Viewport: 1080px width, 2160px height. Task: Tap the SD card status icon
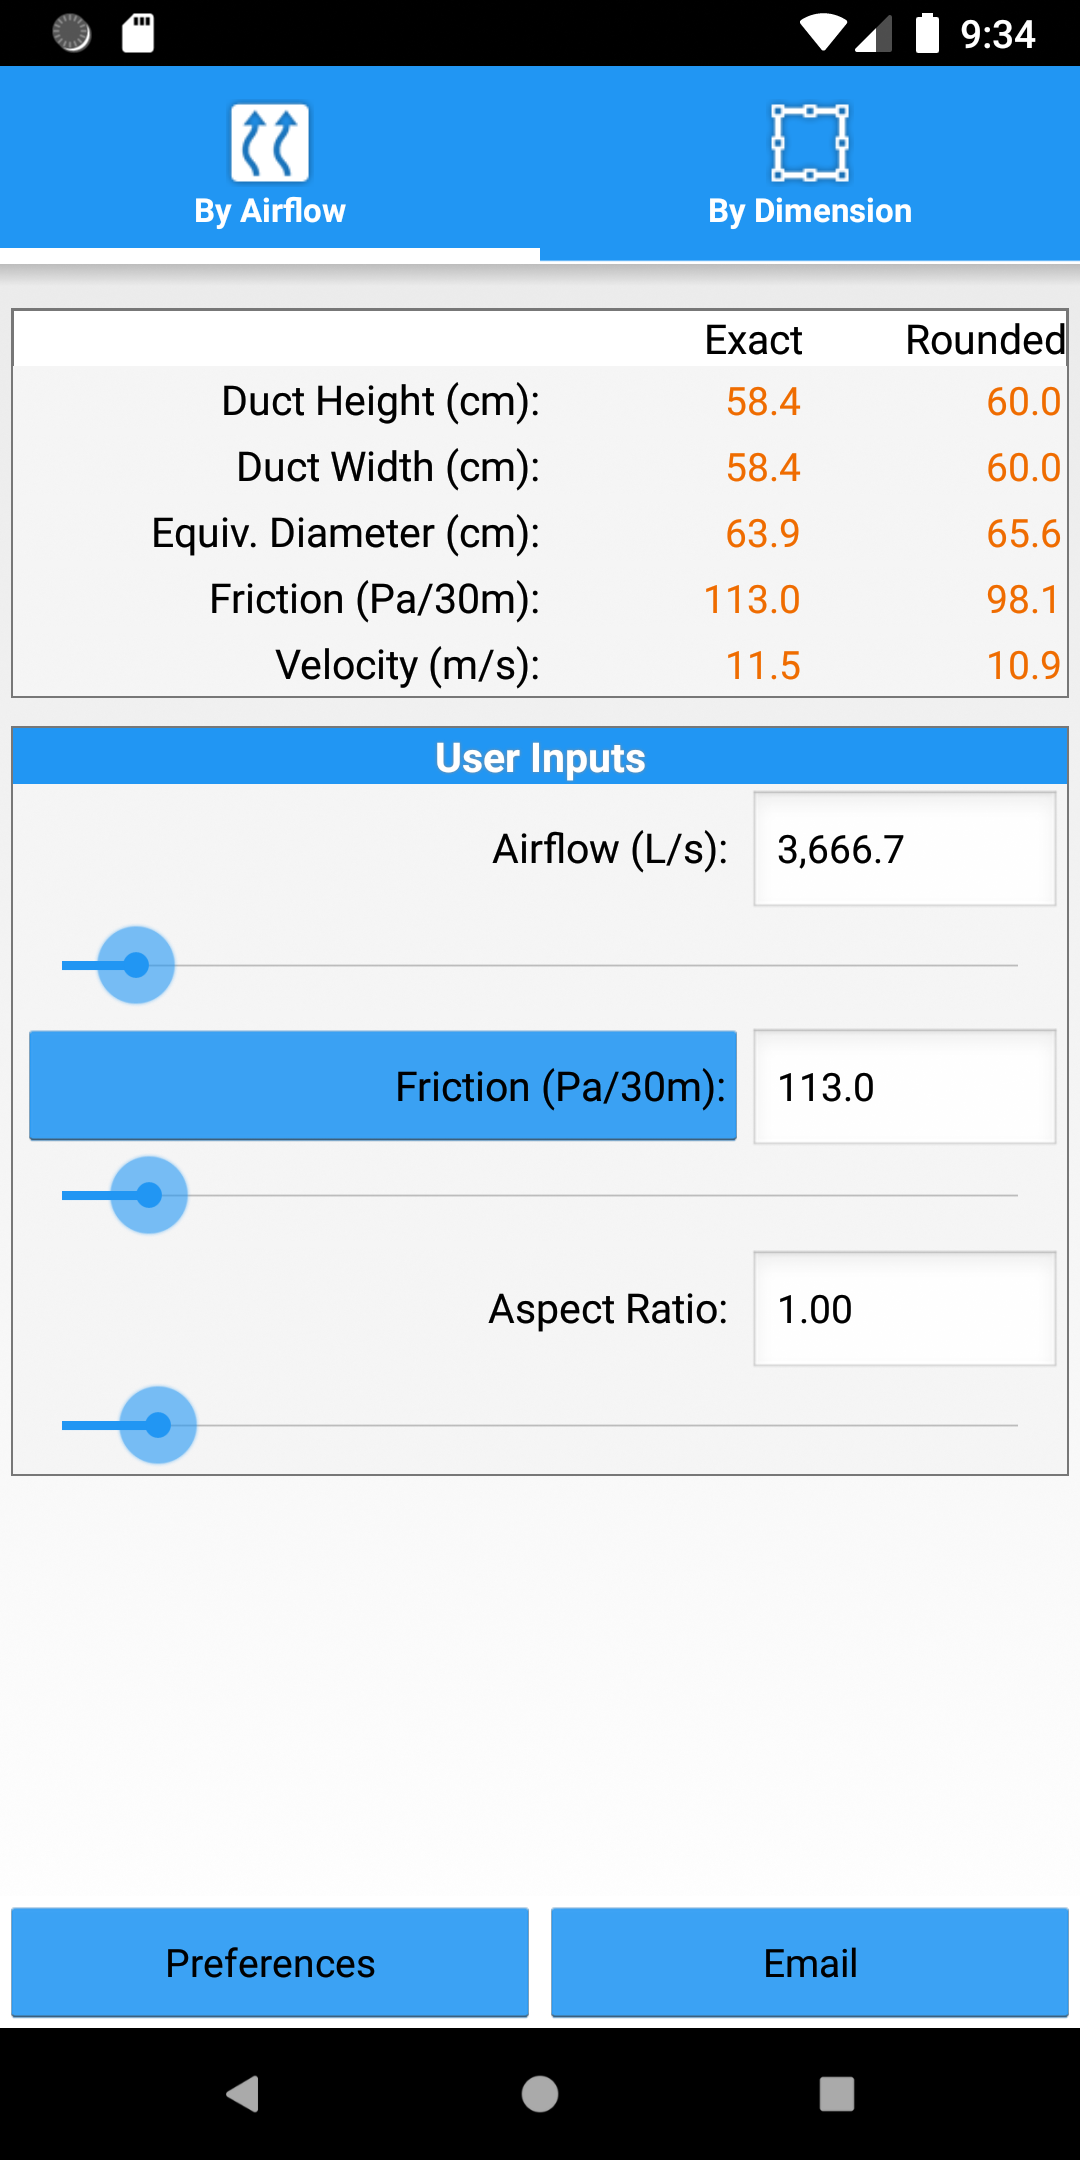tap(138, 33)
